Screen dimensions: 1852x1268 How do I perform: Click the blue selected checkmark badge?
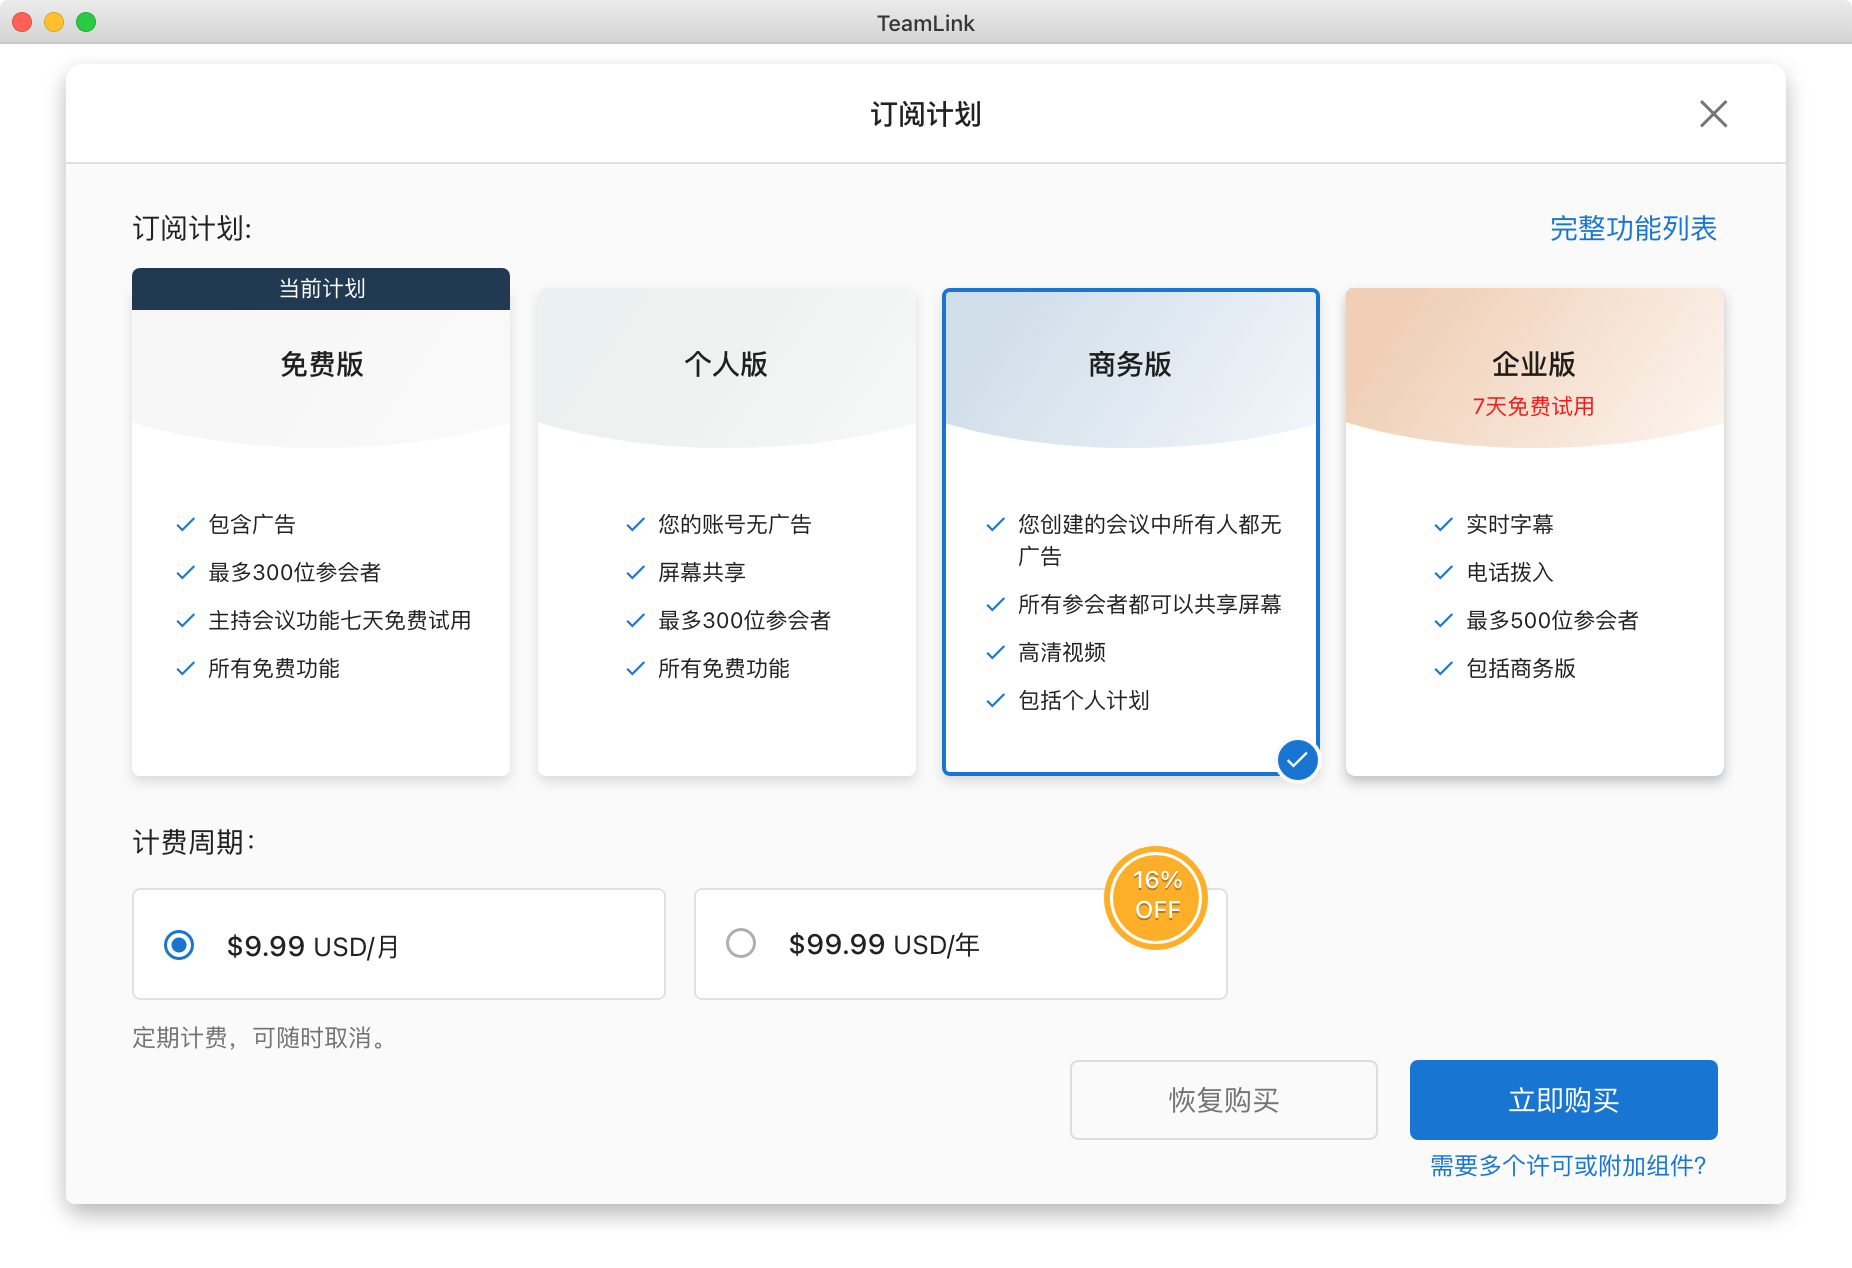[1297, 760]
